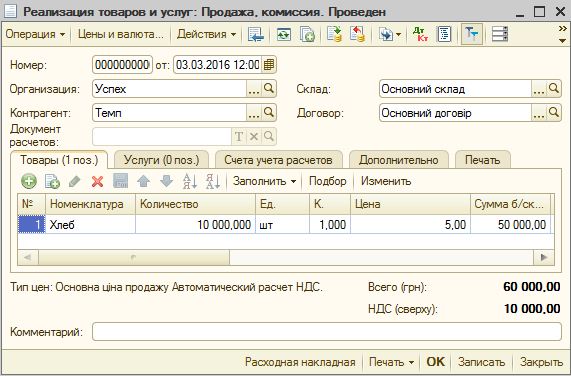Click the Номер input field
Viewport: 571px width, 376px height.
pos(122,65)
